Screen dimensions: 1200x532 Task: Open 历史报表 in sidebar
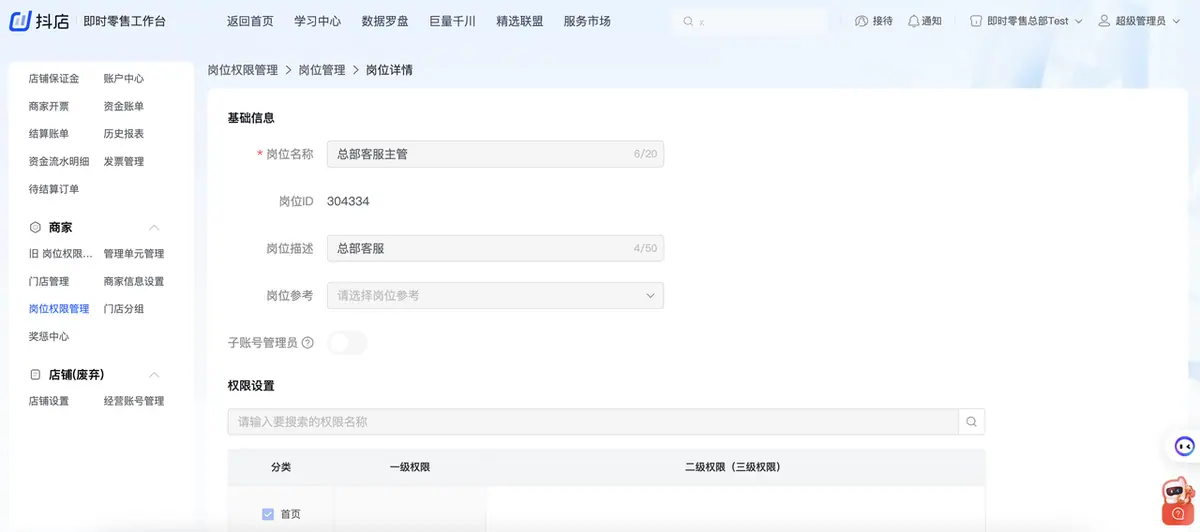pos(124,134)
